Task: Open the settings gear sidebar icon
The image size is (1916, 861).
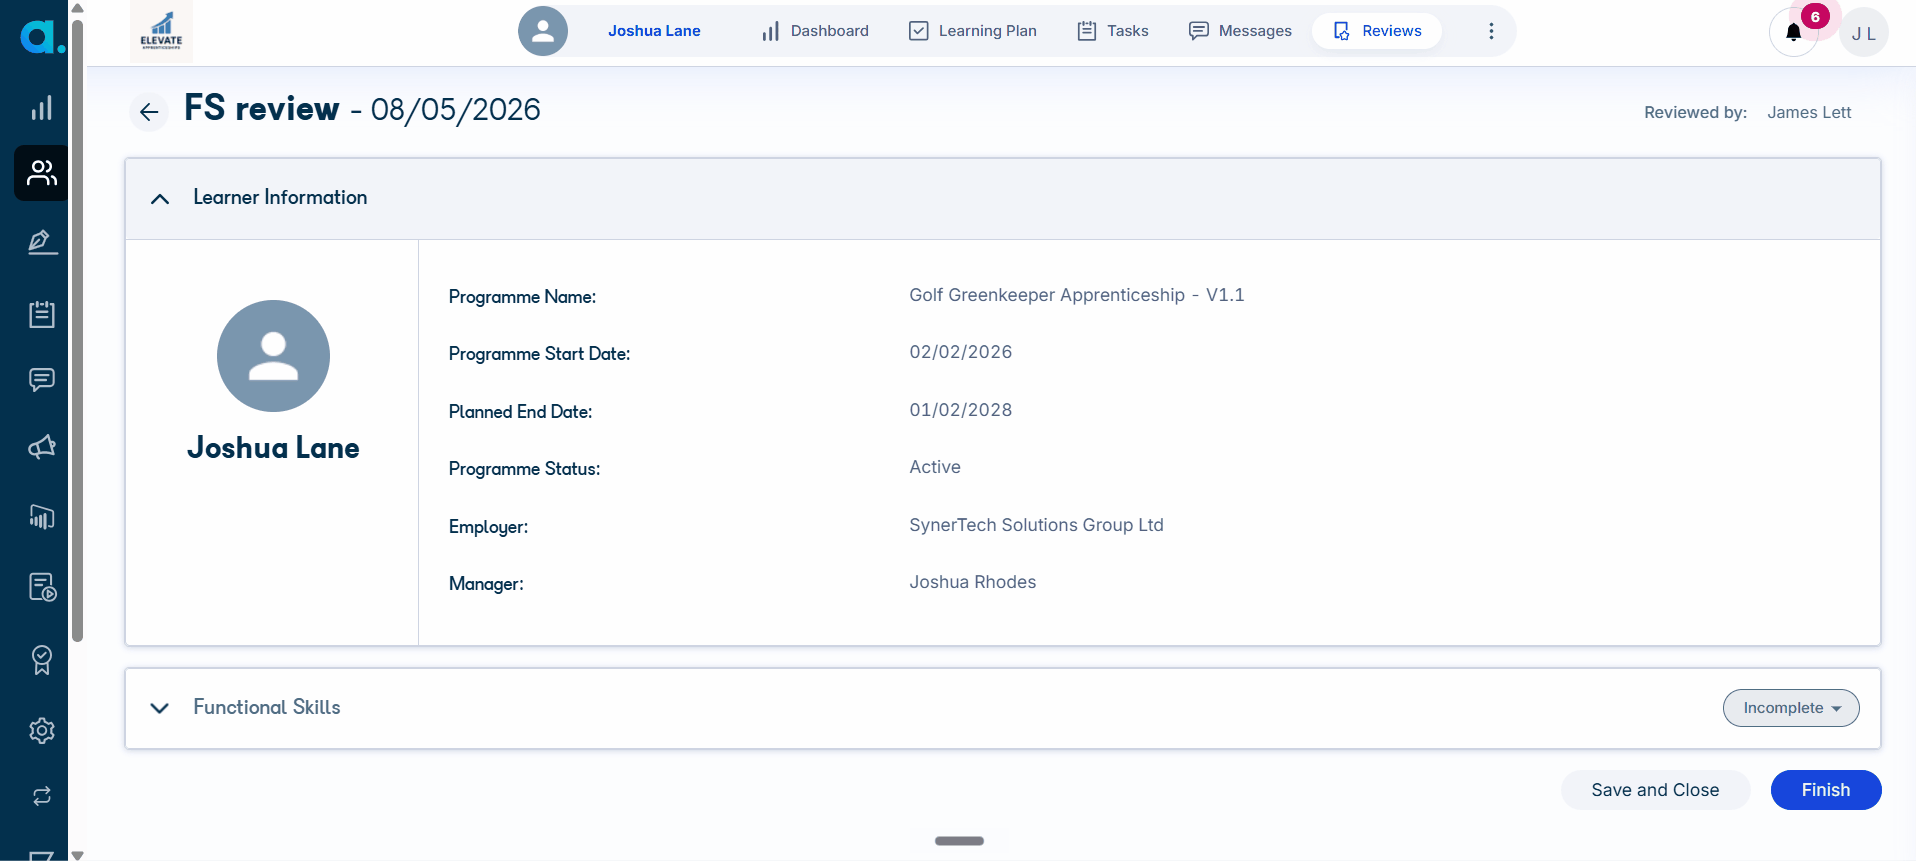Action: (41, 731)
